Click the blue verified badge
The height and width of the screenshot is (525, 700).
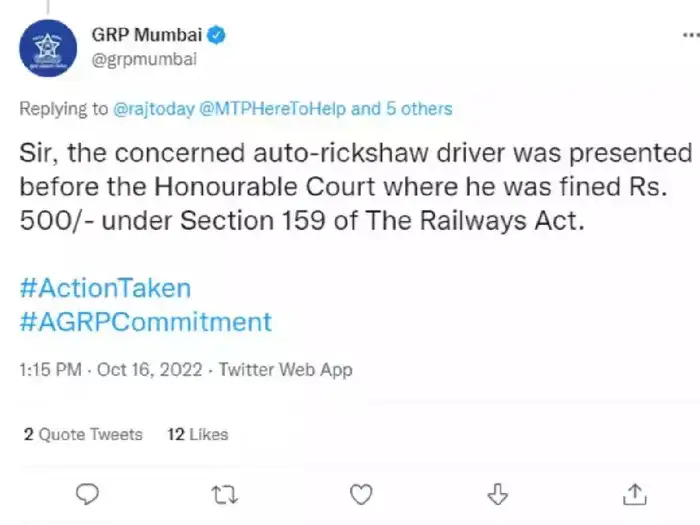(x=216, y=36)
